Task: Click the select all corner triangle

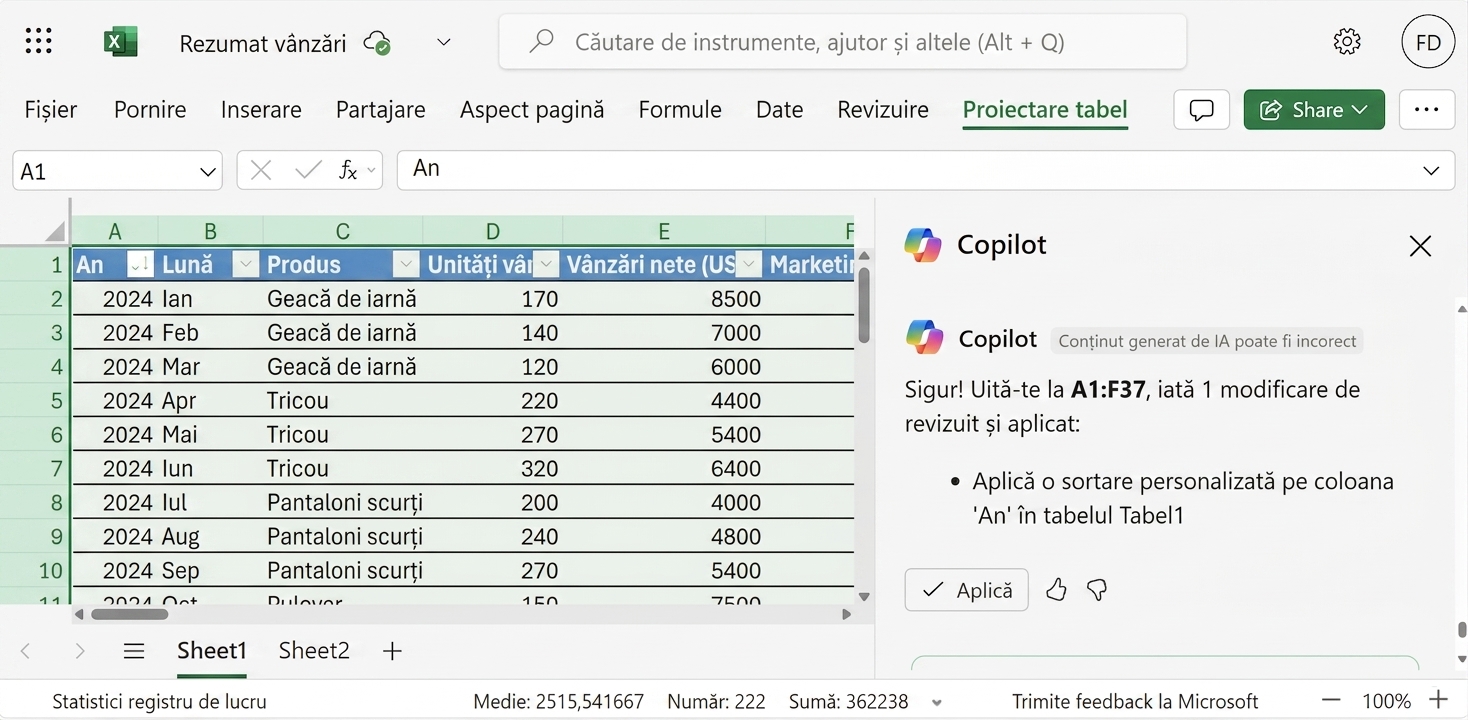Action: (x=55, y=232)
